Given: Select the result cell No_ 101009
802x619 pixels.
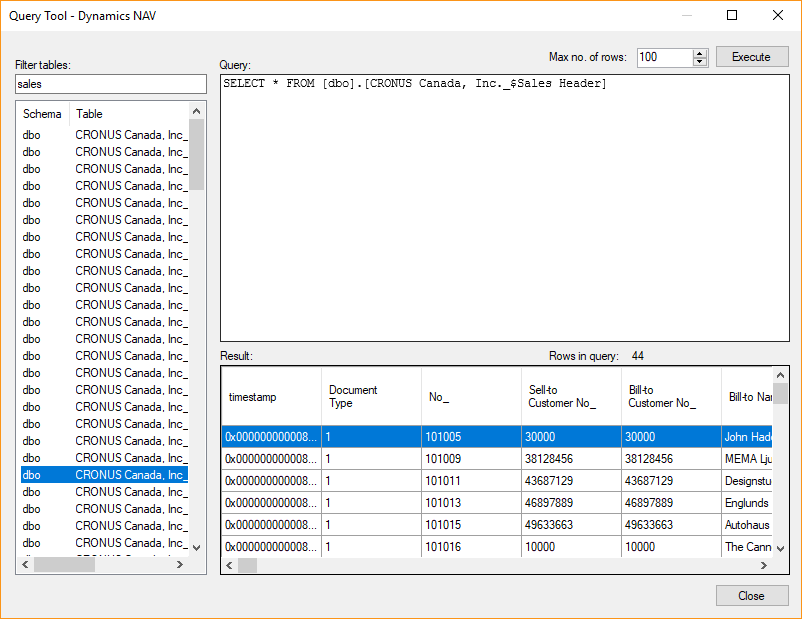Looking at the screenshot, I should point(472,459).
